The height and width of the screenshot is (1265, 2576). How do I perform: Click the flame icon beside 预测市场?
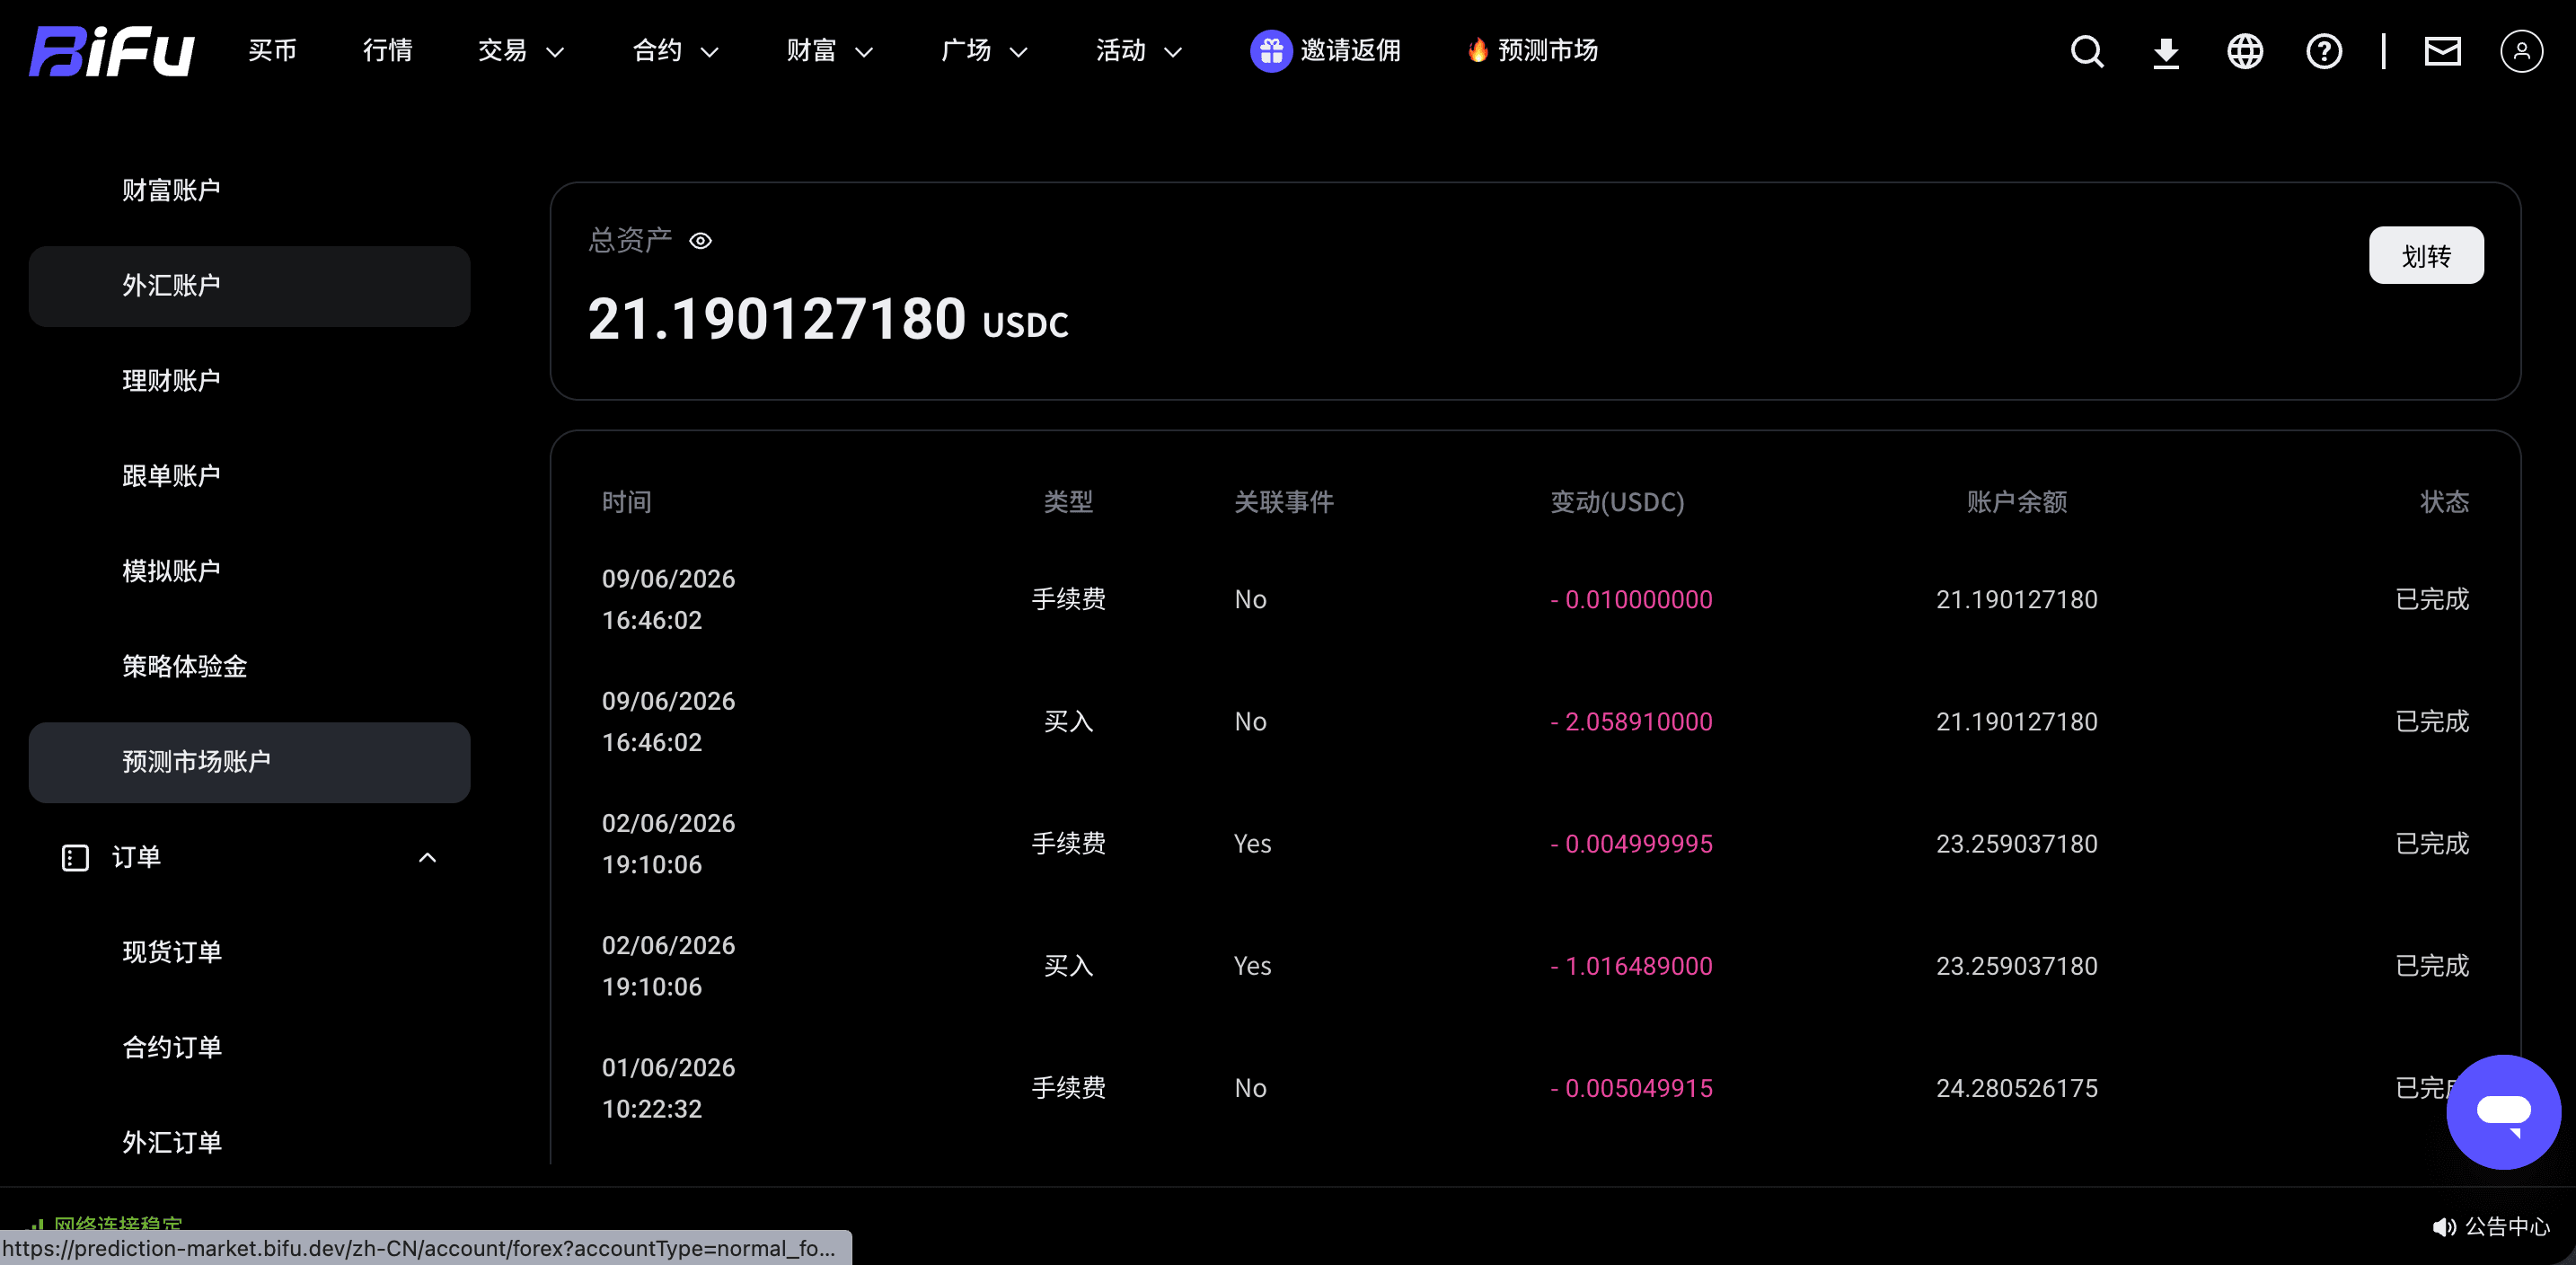[x=1477, y=50]
